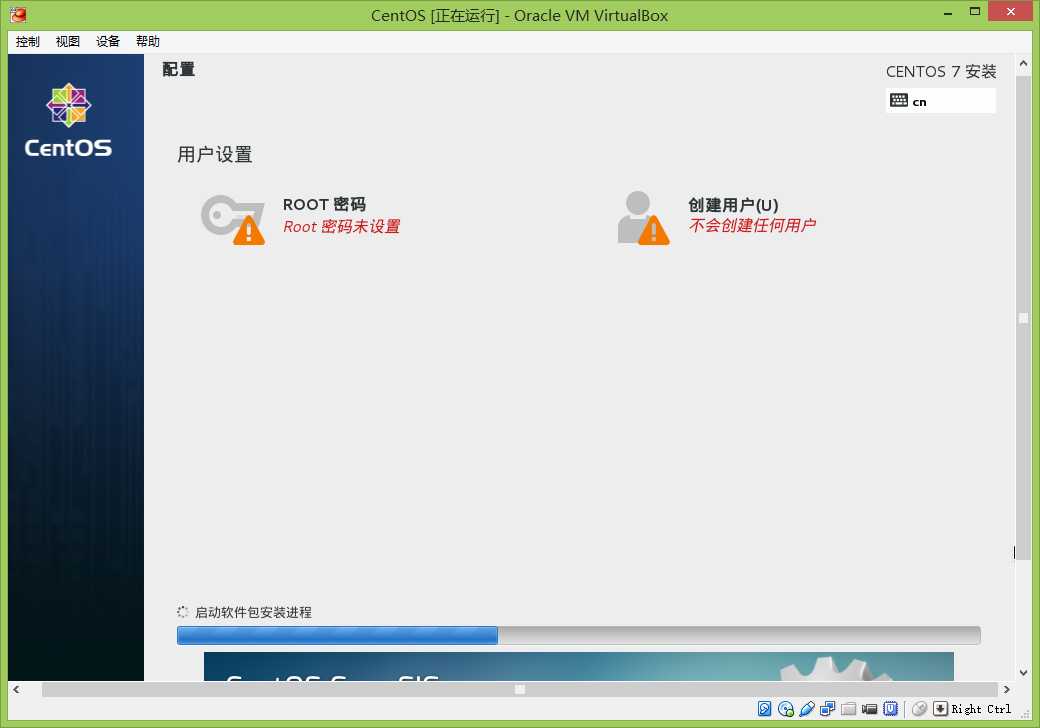This screenshot has width=1040, height=728.
Task: Open the 控制 menu
Action: point(28,41)
